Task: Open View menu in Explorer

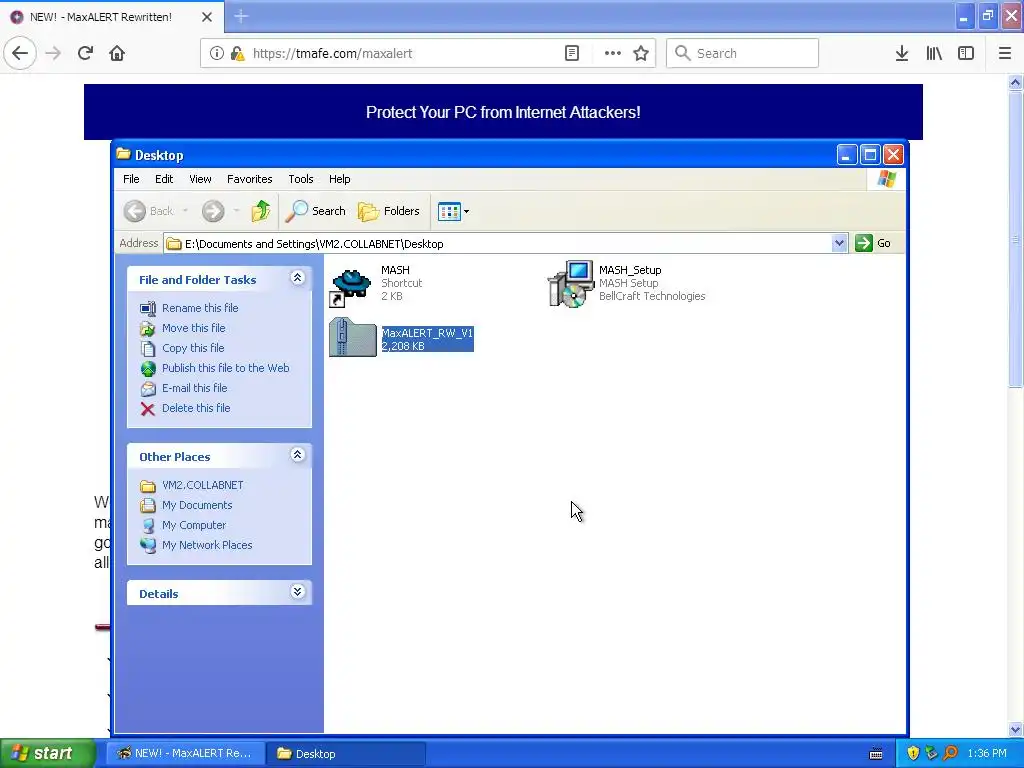Action: [200, 179]
